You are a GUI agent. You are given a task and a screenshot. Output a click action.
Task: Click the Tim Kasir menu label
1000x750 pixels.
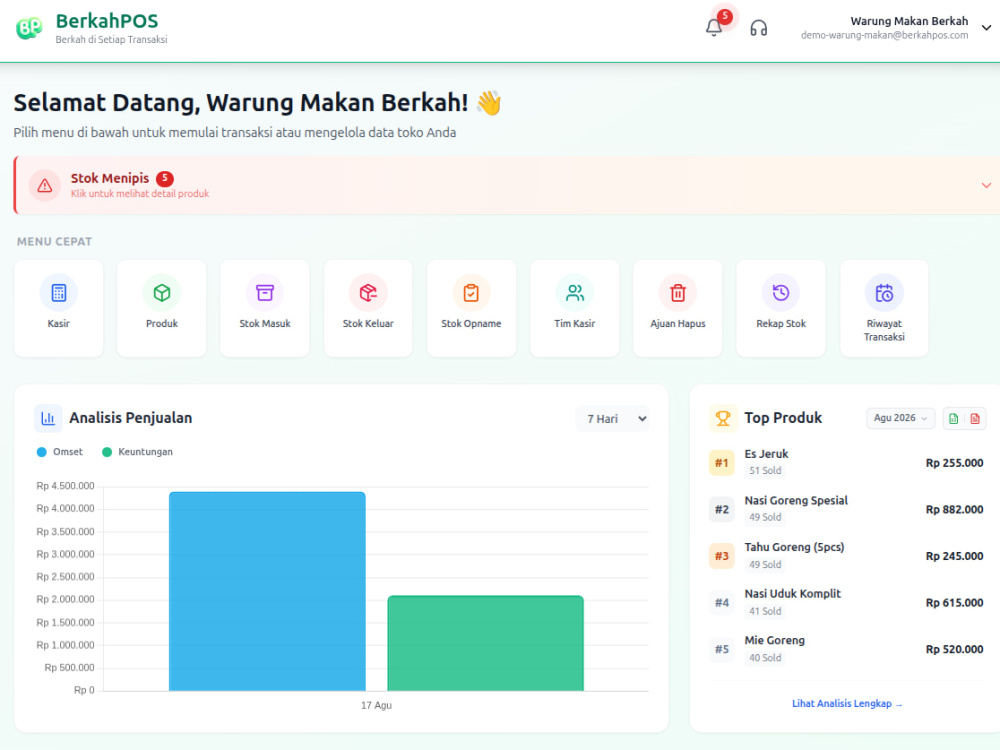[x=575, y=323]
